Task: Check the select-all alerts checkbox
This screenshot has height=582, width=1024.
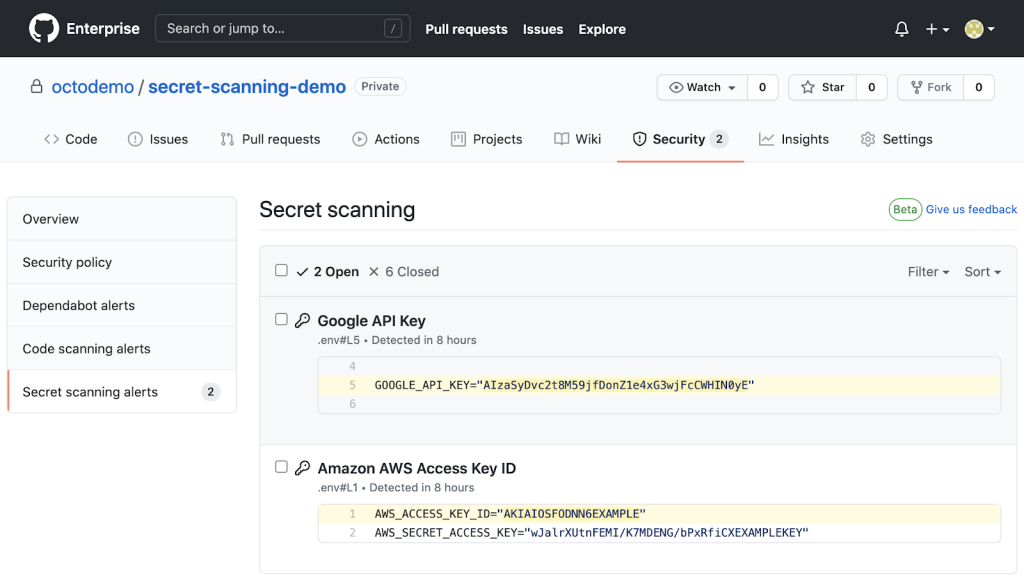Action: (x=281, y=271)
